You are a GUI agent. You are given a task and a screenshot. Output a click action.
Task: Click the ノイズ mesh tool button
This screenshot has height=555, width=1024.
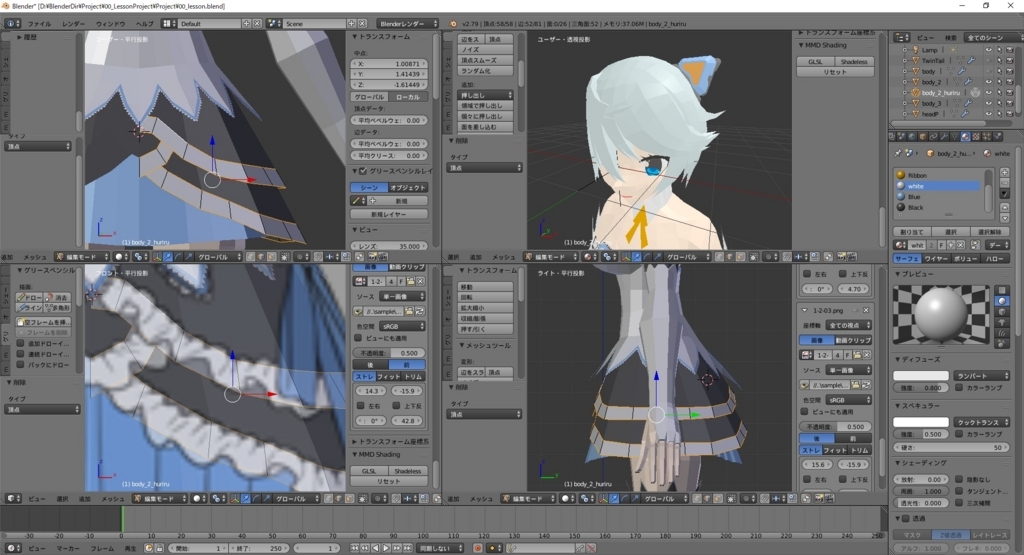tap(485, 50)
